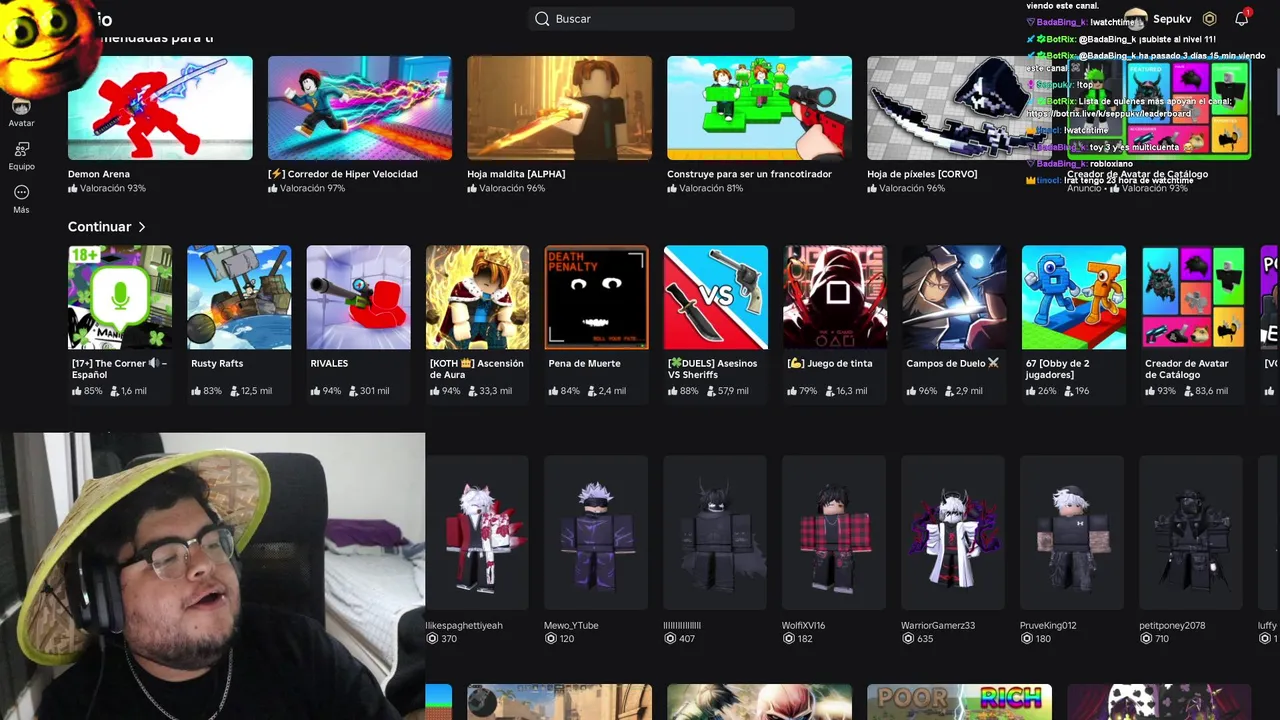Image resolution: width=1280 pixels, height=720 pixels.
Task: Click the Valoración 81% rating text
Action: pyautogui.click(x=710, y=188)
